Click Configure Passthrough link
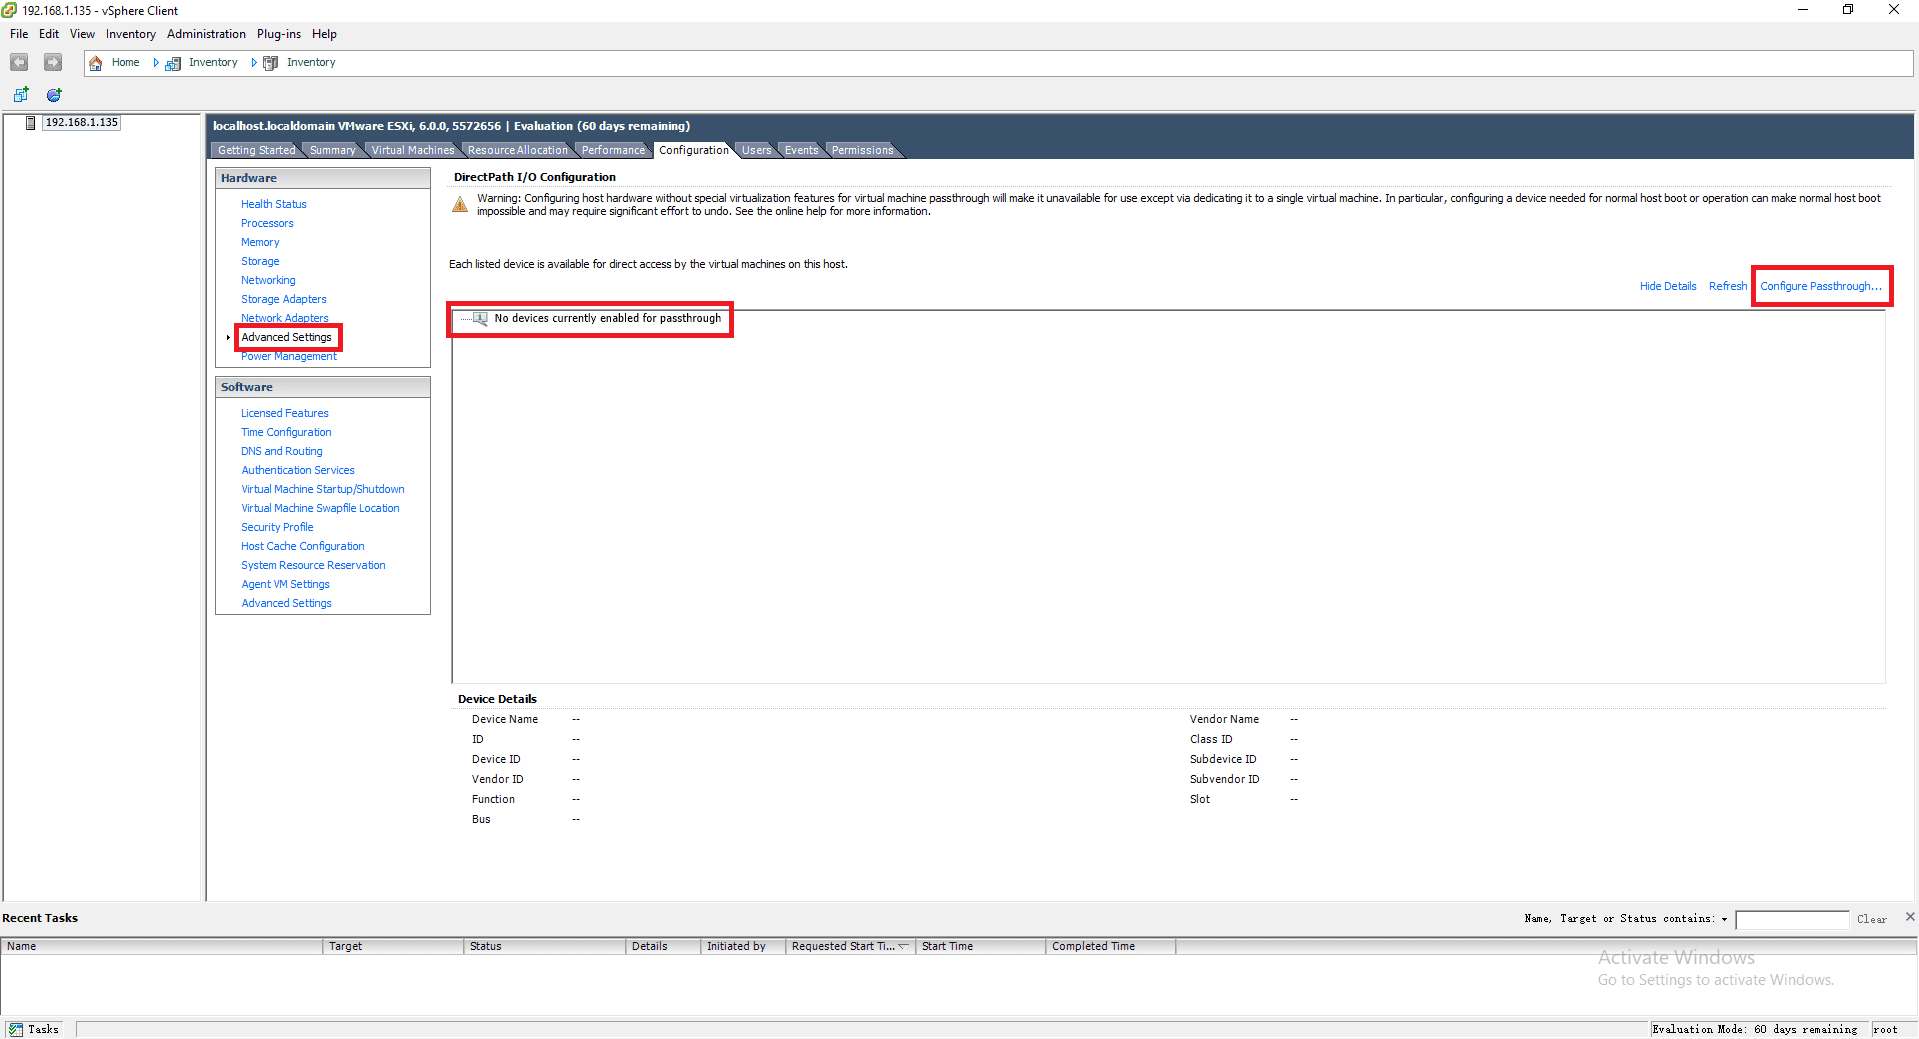Screen dimensions: 1919x1039 [x=1821, y=286]
